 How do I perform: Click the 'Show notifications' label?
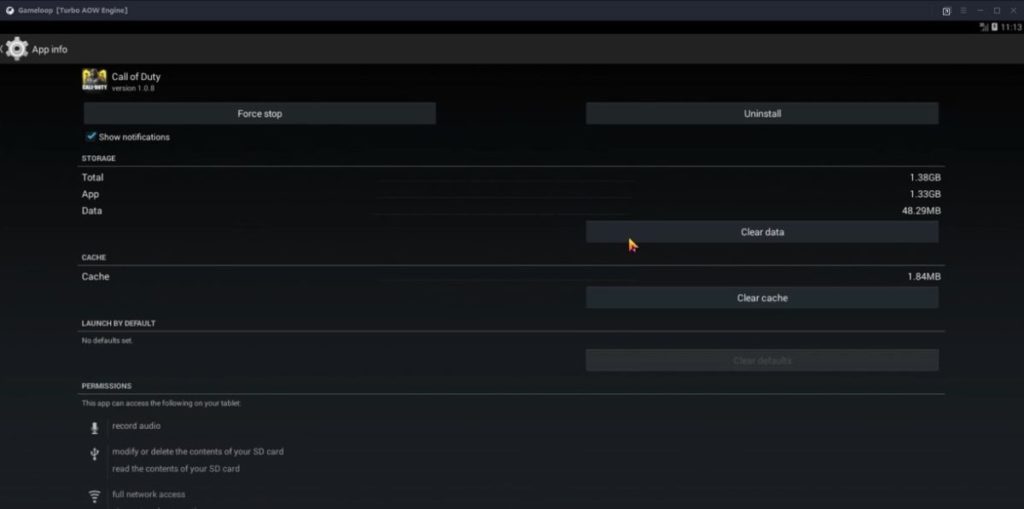point(134,137)
